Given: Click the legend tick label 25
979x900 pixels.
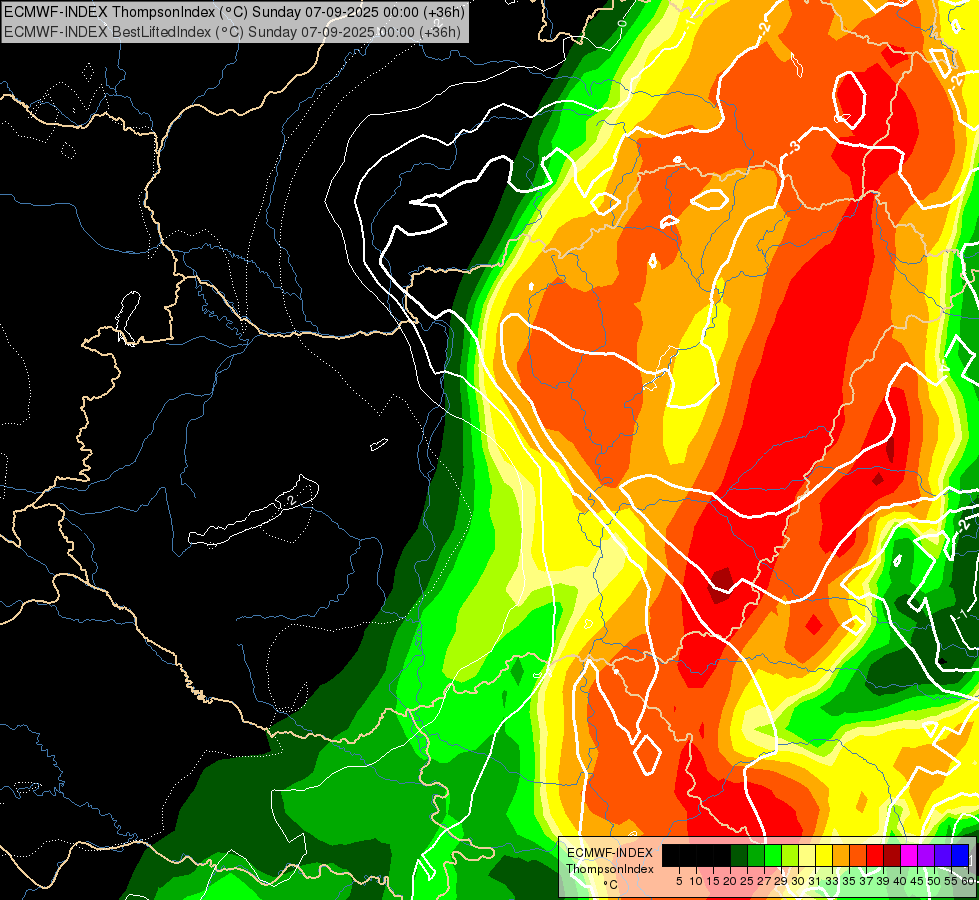Looking at the screenshot, I should pyautogui.click(x=747, y=881).
